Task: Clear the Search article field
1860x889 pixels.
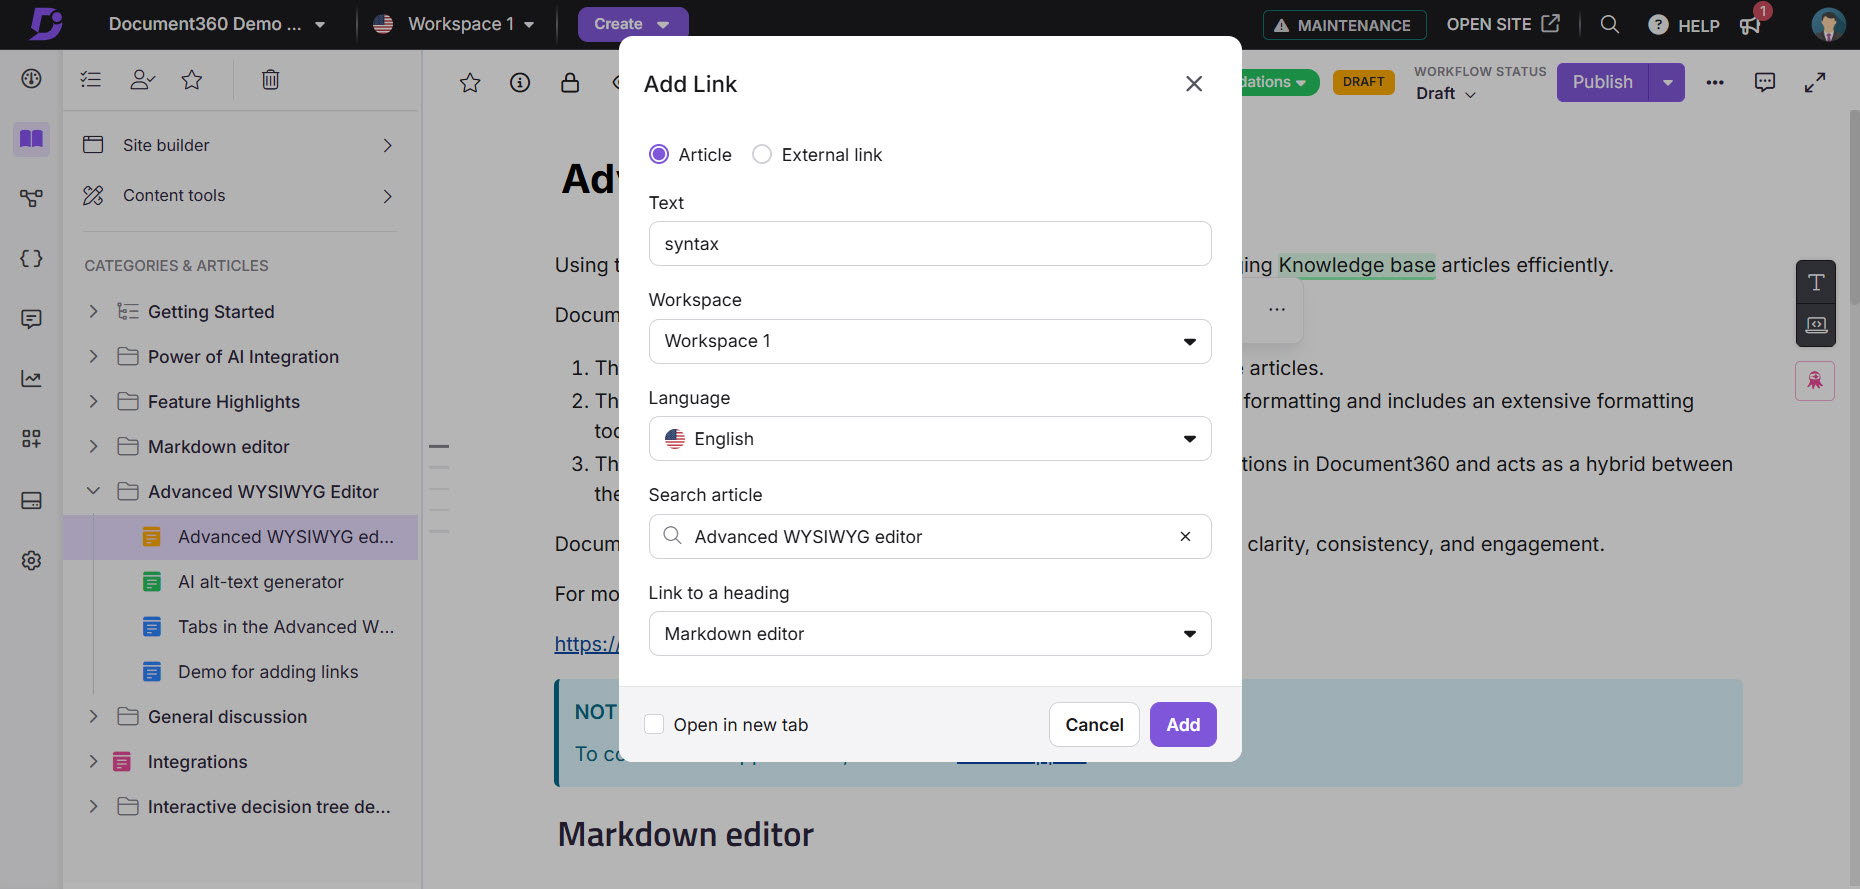Action: (1185, 536)
